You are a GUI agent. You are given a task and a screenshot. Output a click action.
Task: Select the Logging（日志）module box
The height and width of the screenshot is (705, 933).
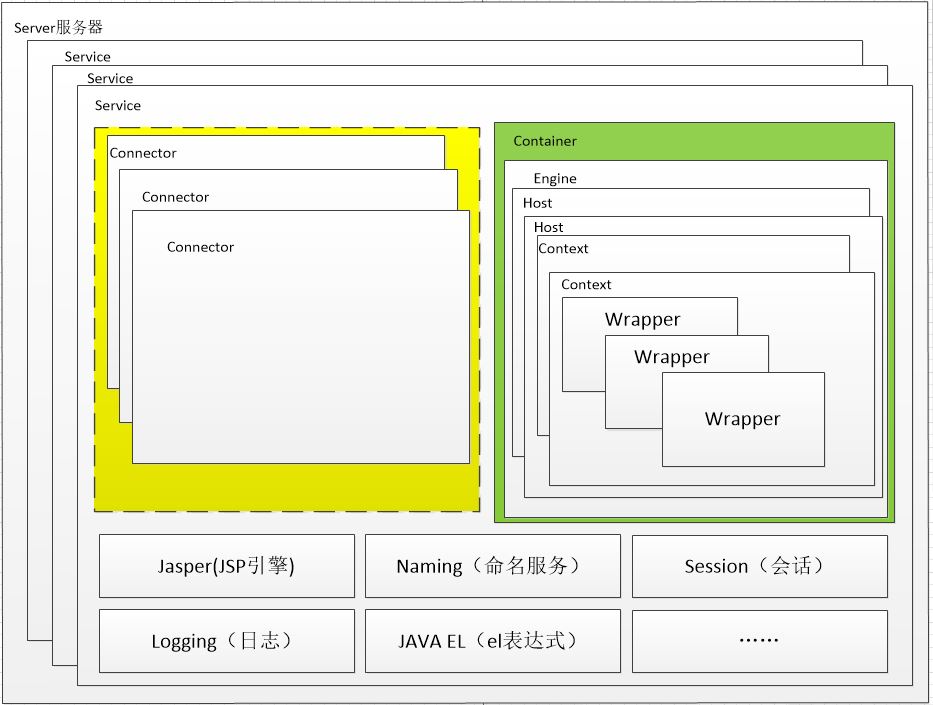(226, 641)
